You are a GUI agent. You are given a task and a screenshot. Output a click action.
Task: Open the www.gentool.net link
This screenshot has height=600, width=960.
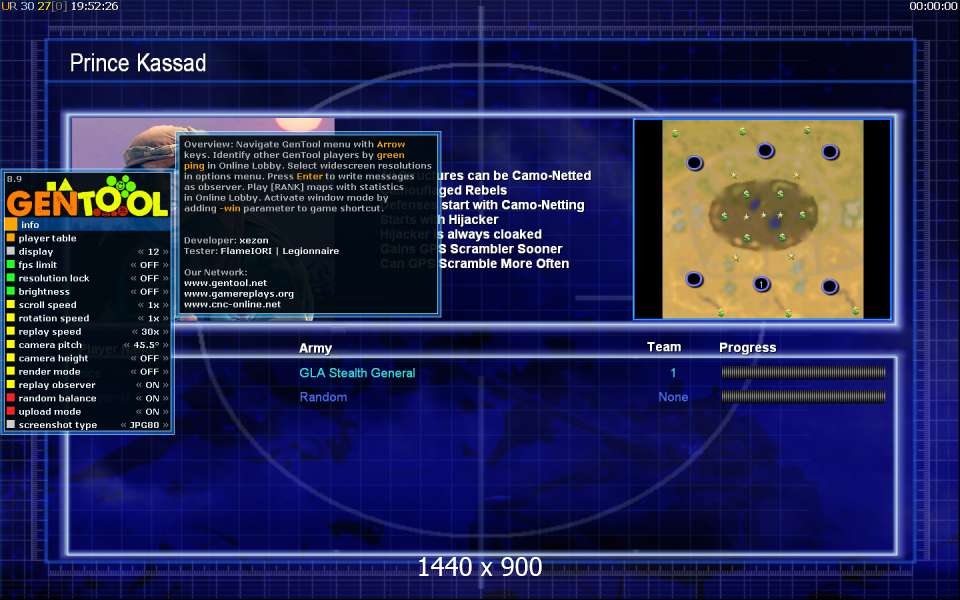click(x=225, y=283)
